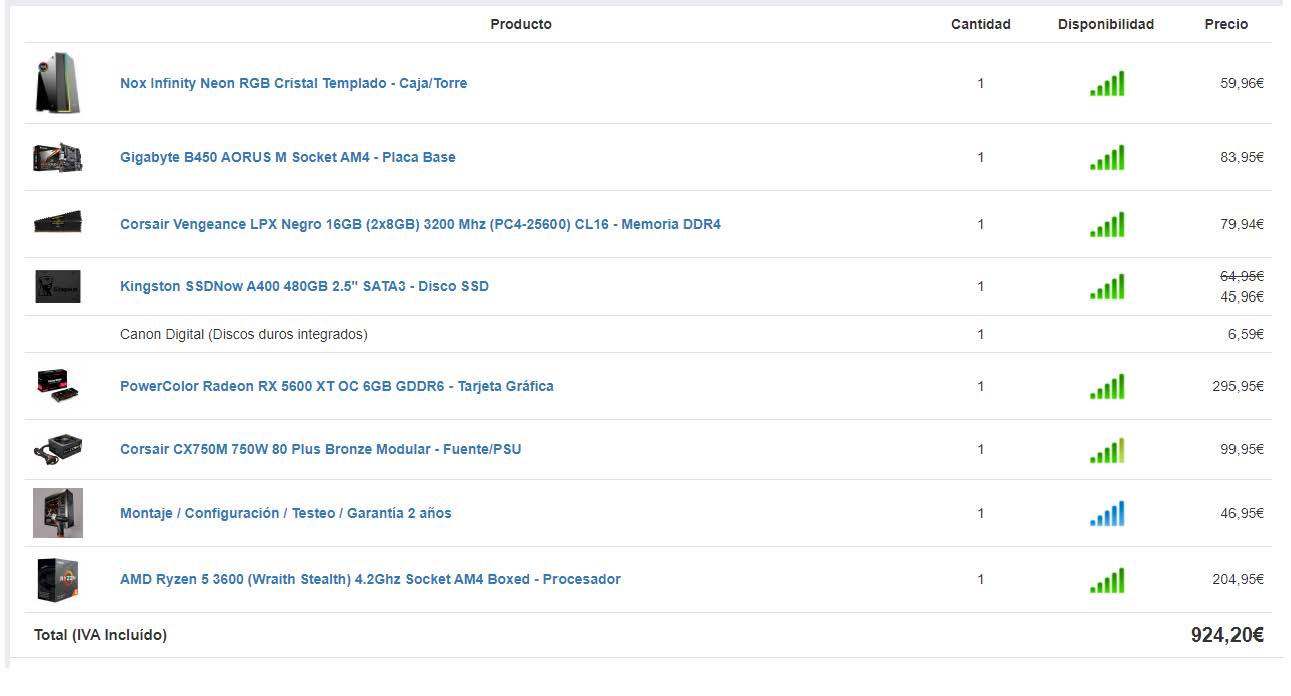Screen dimensions: 1291x696
Task: Open the Nox Infinity Neon RGB product link
Action: click(x=293, y=83)
